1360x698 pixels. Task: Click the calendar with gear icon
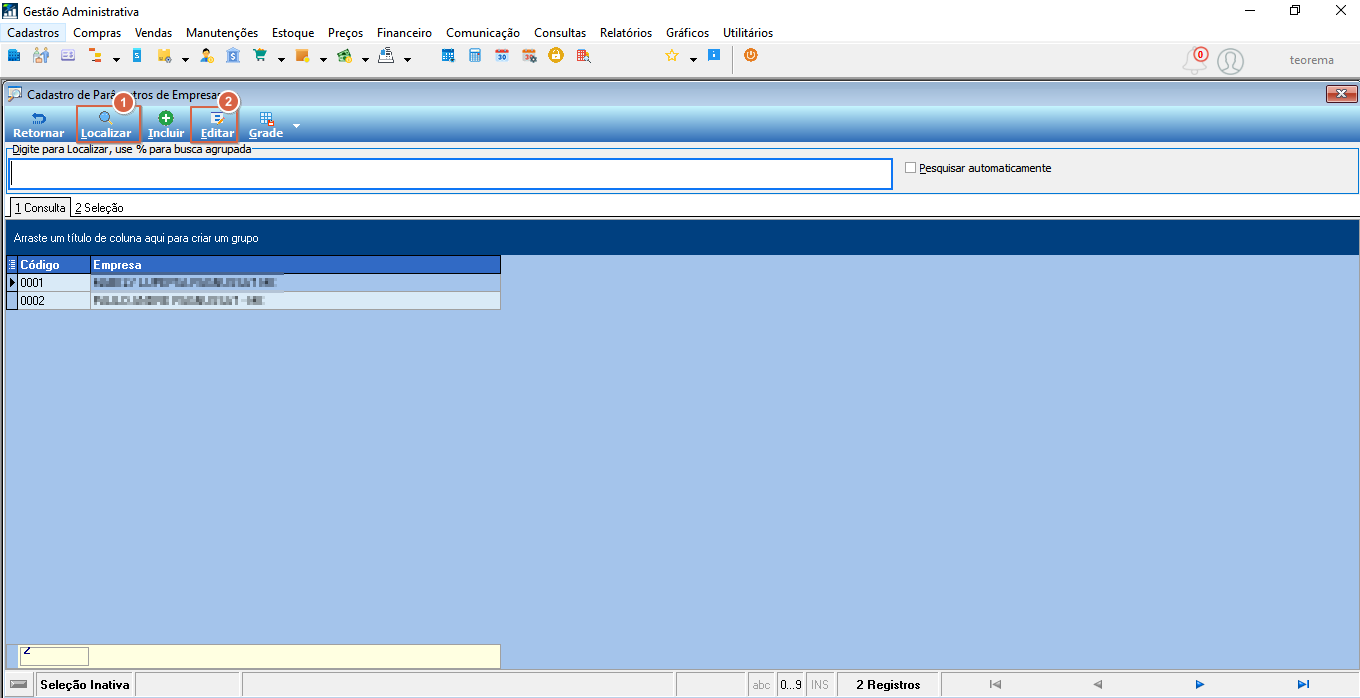pyautogui.click(x=529, y=56)
